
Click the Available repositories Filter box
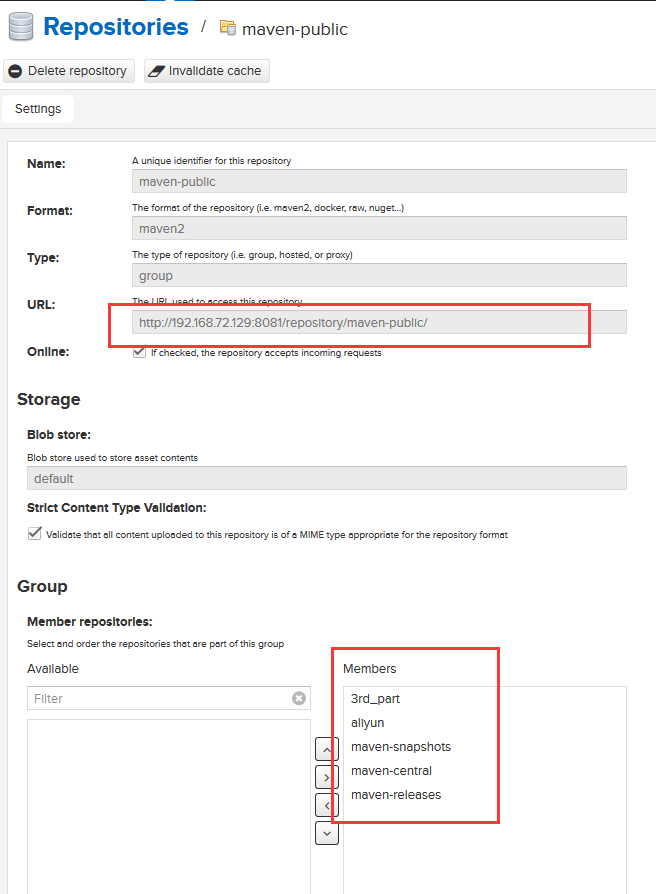[169, 698]
